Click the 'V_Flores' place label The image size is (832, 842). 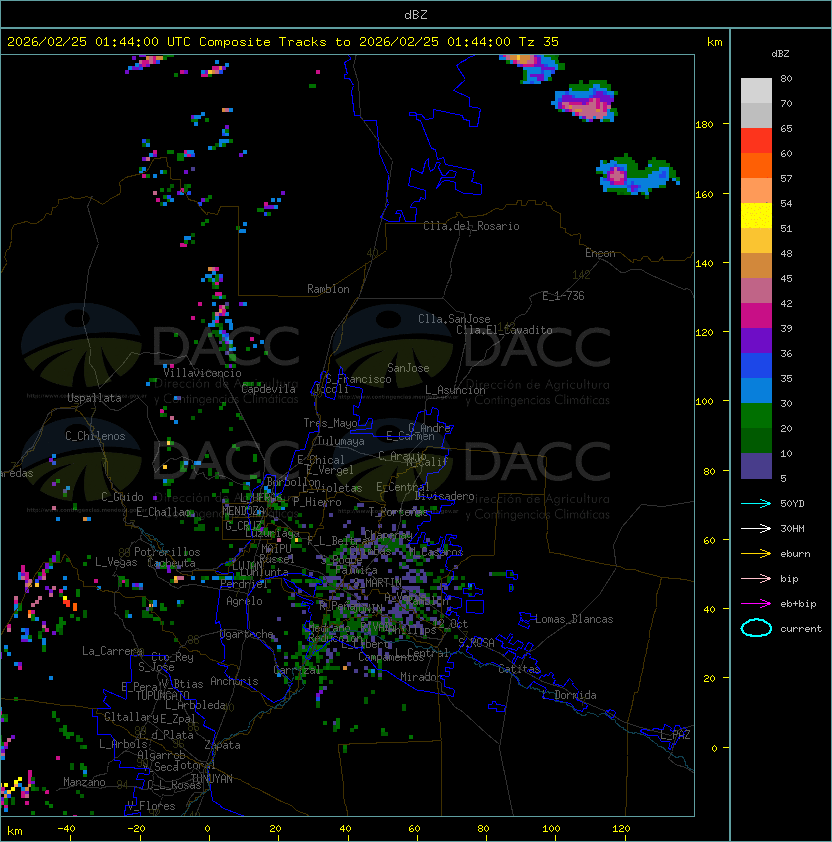[151, 806]
